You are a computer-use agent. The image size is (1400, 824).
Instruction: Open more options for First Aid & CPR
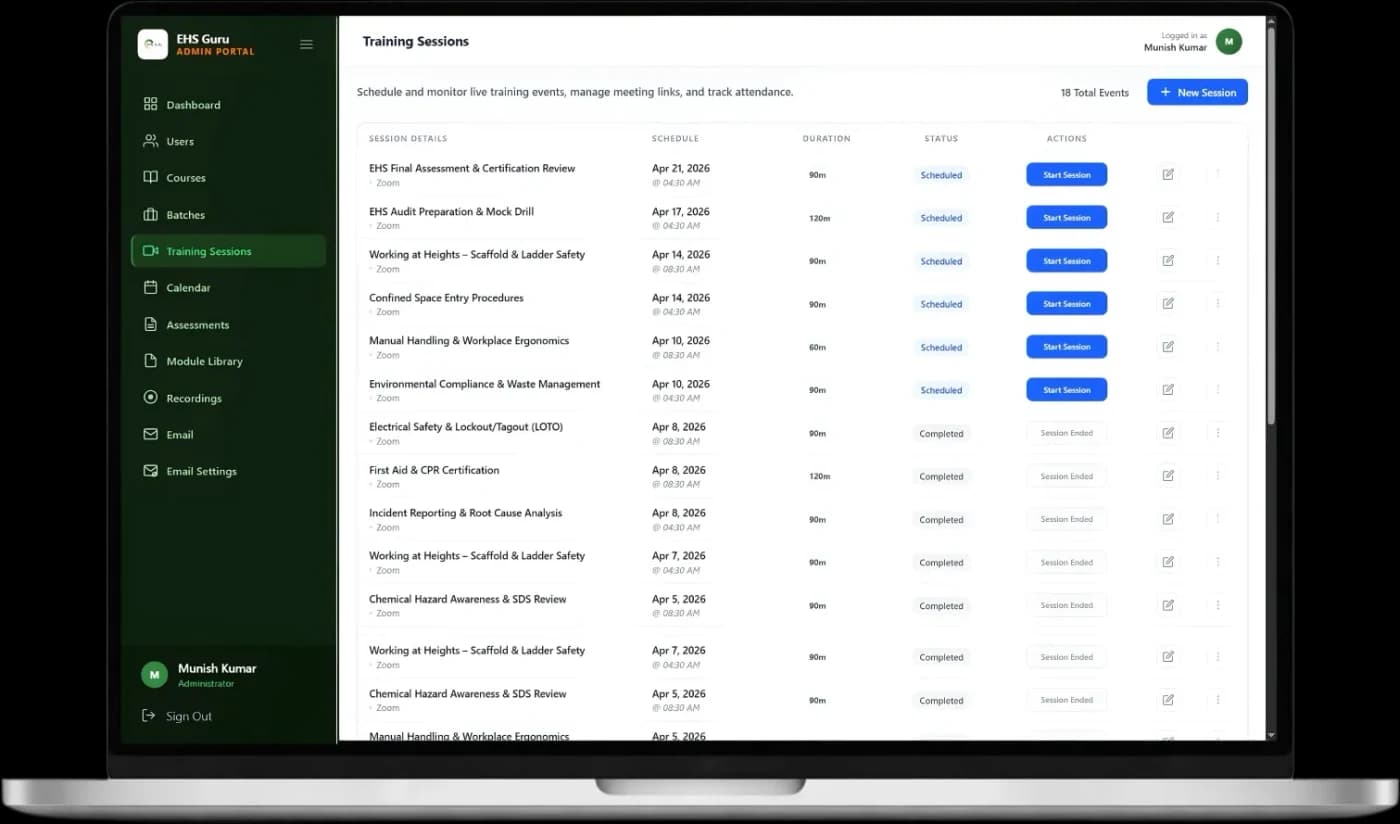(1218, 476)
